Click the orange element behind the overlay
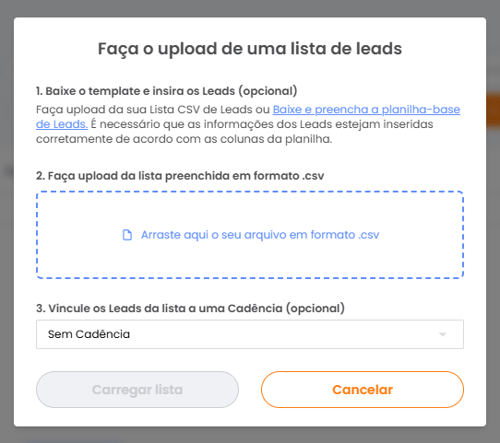 click(493, 111)
